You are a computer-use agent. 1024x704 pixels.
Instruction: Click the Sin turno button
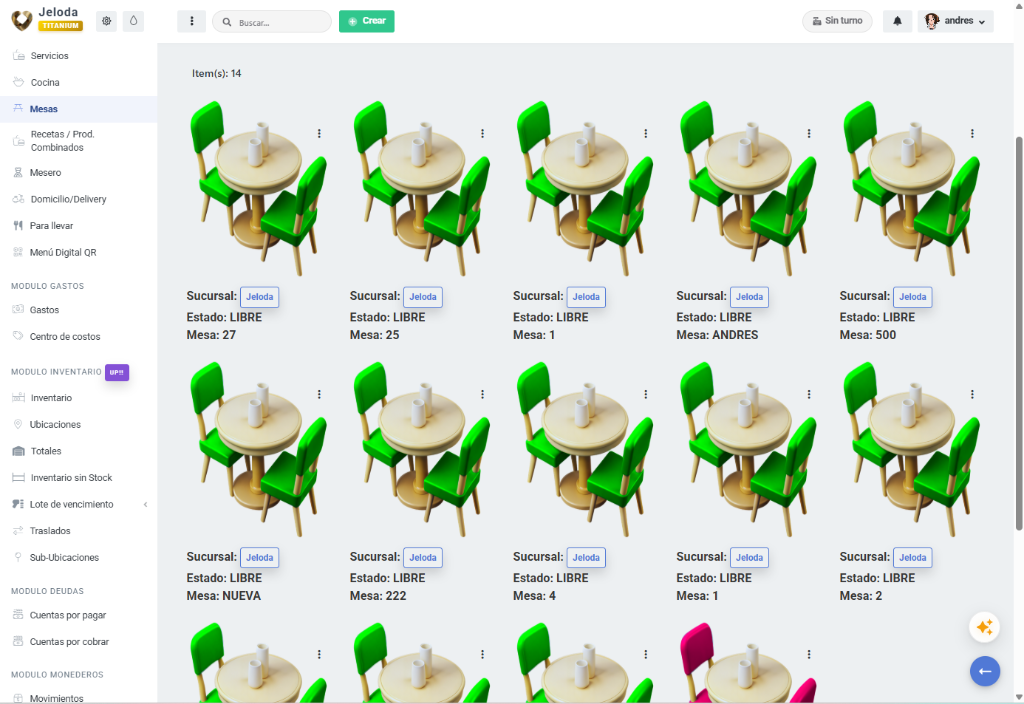[x=837, y=21]
